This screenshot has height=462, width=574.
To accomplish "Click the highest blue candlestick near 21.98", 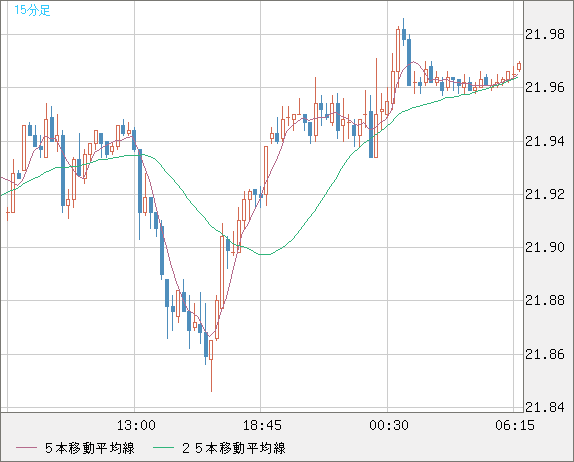I will (x=403, y=33).
